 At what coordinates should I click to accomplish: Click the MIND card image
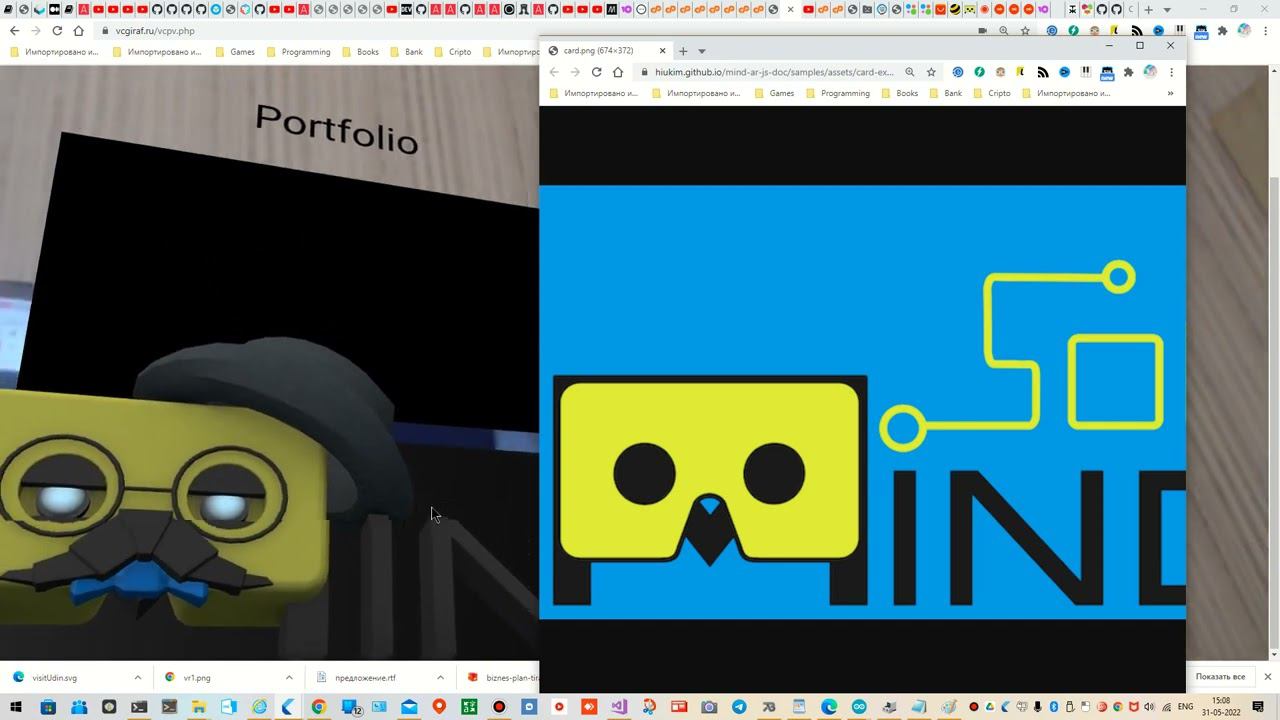pyautogui.click(x=862, y=402)
